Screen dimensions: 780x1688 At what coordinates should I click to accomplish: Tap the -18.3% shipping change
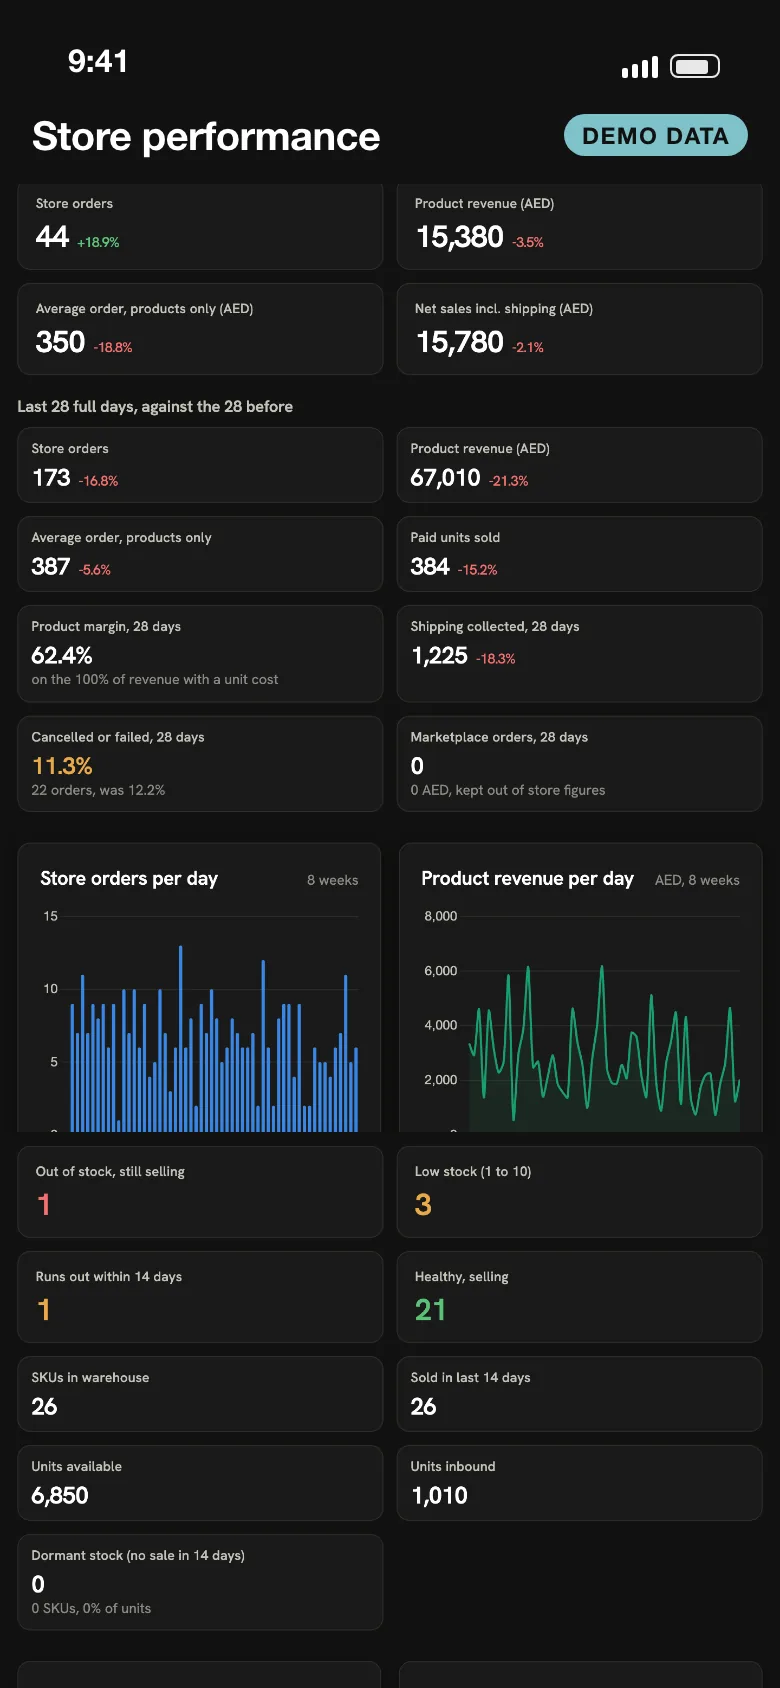point(496,659)
